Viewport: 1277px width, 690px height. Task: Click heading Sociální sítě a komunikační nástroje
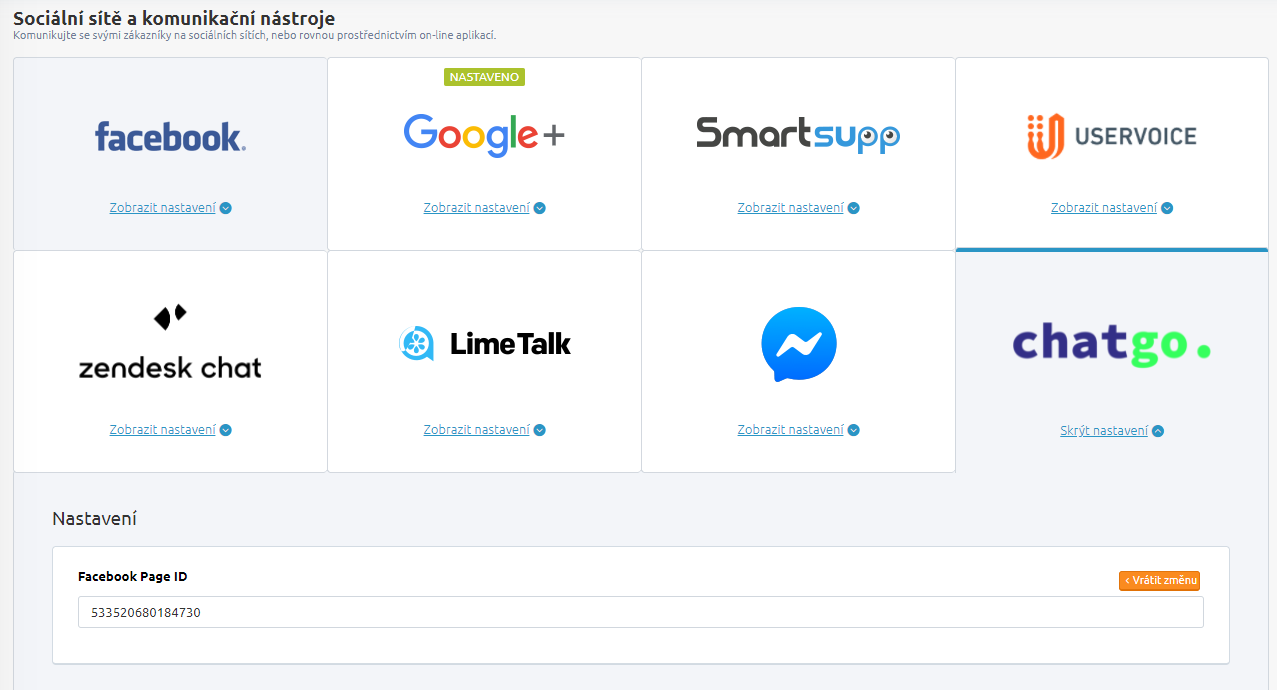[174, 18]
